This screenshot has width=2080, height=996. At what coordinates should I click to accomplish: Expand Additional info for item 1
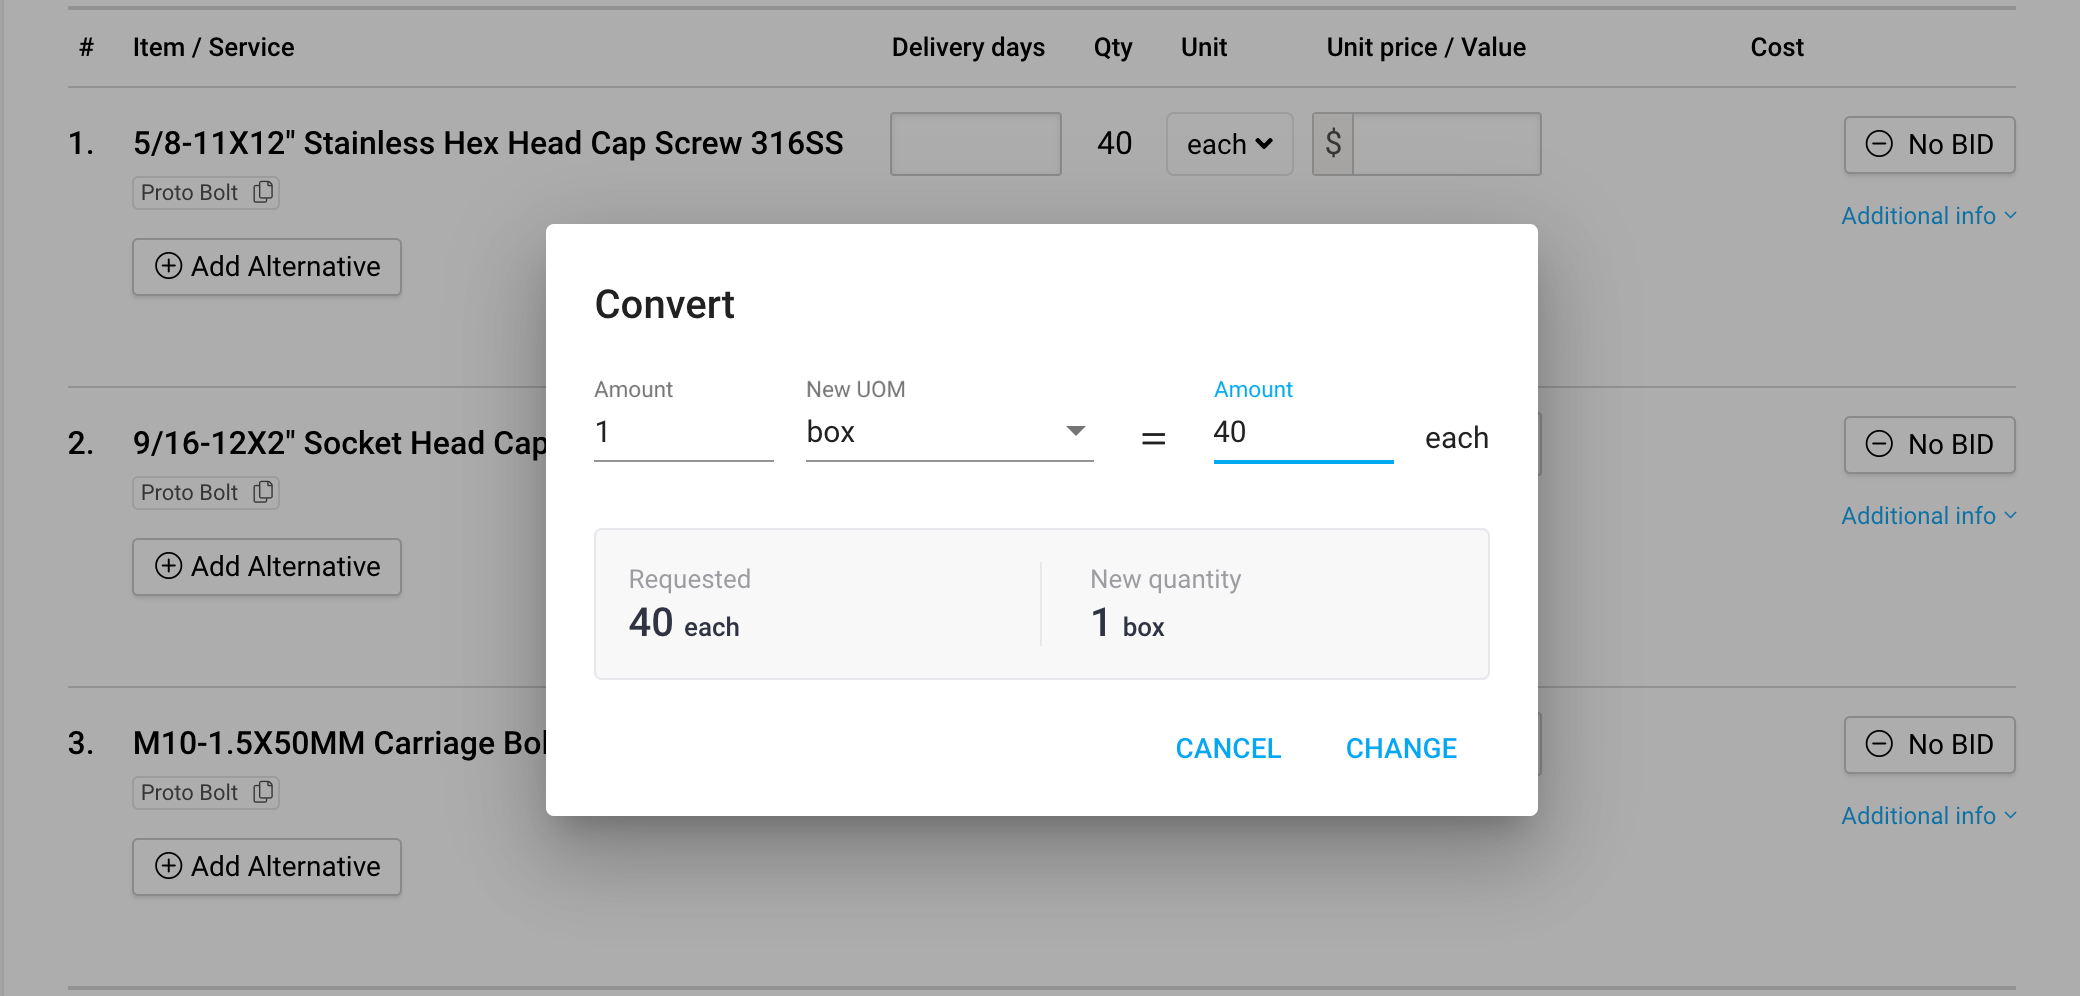pyautogui.click(x=1928, y=216)
